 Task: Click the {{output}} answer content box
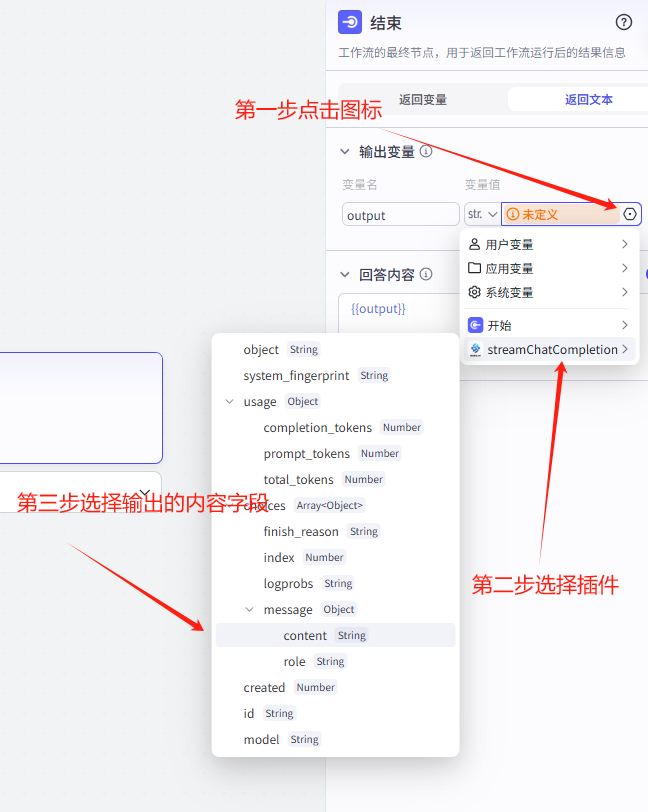pos(399,312)
